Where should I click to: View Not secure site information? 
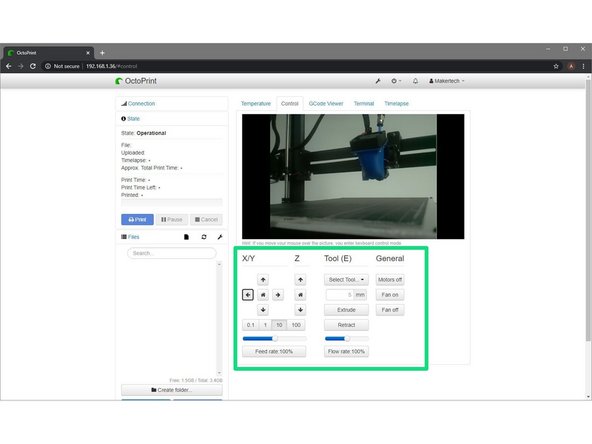point(62,66)
